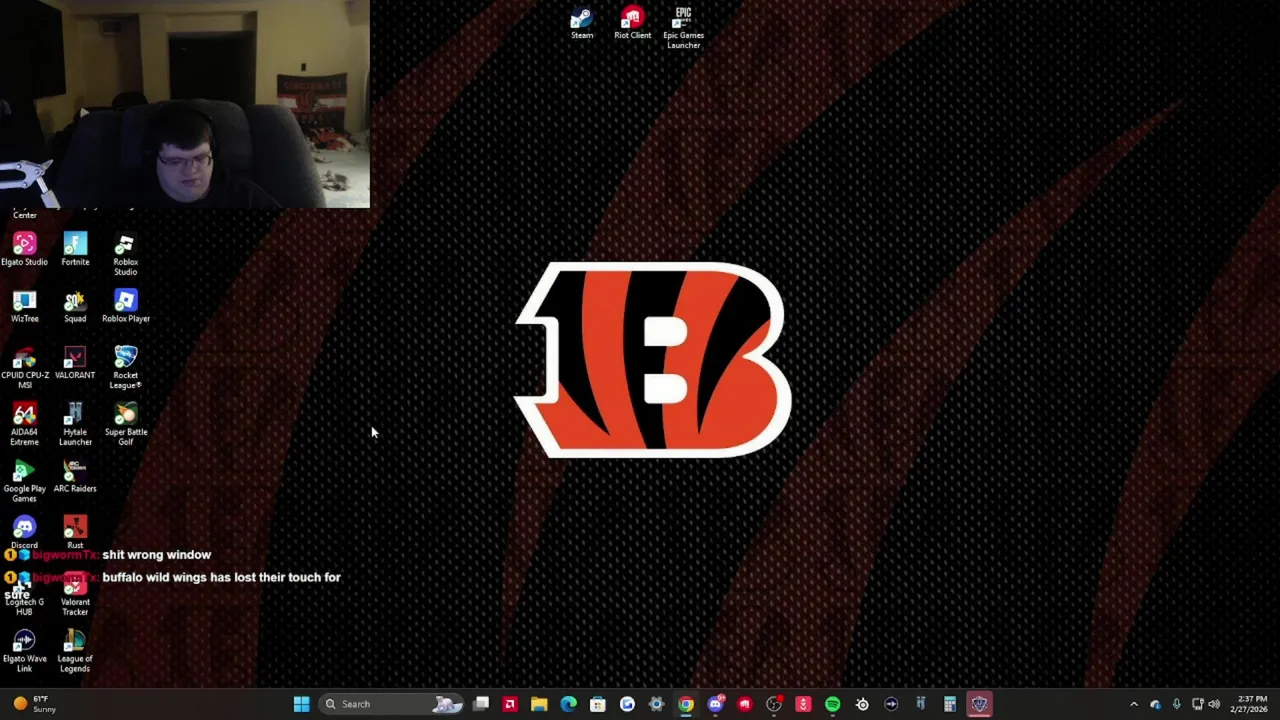Screen dimensions: 1280x720
Task: Select the ARC Raiders desktop icon
Action: 75,477
